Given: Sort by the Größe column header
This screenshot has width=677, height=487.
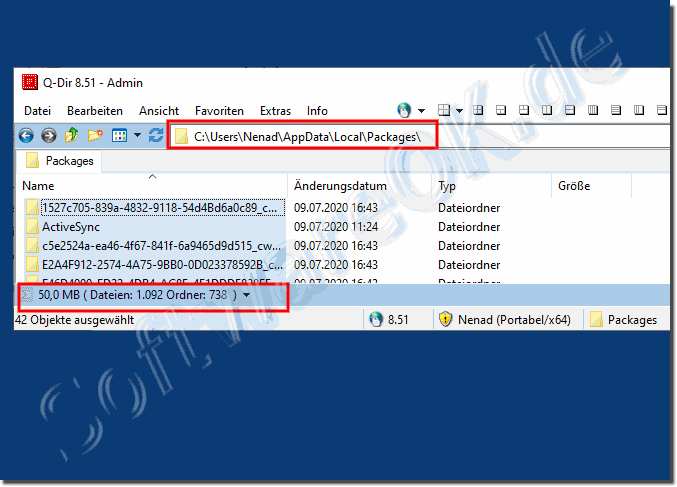Looking at the screenshot, I should [592, 186].
